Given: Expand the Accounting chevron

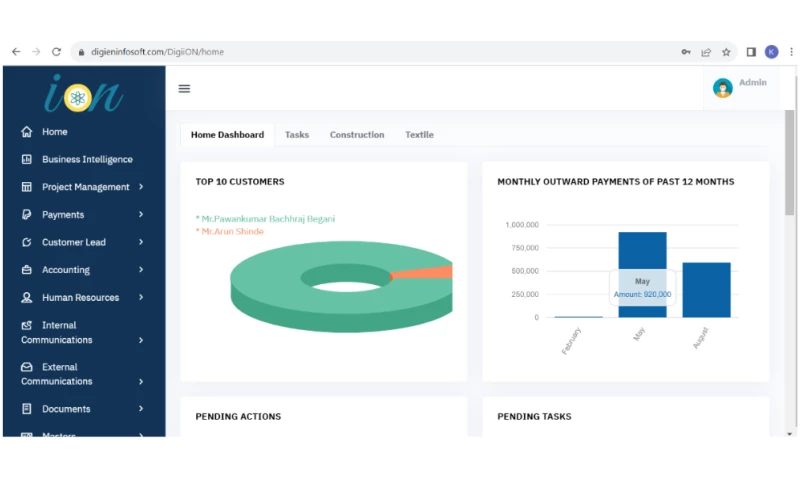Looking at the screenshot, I should coord(141,269).
